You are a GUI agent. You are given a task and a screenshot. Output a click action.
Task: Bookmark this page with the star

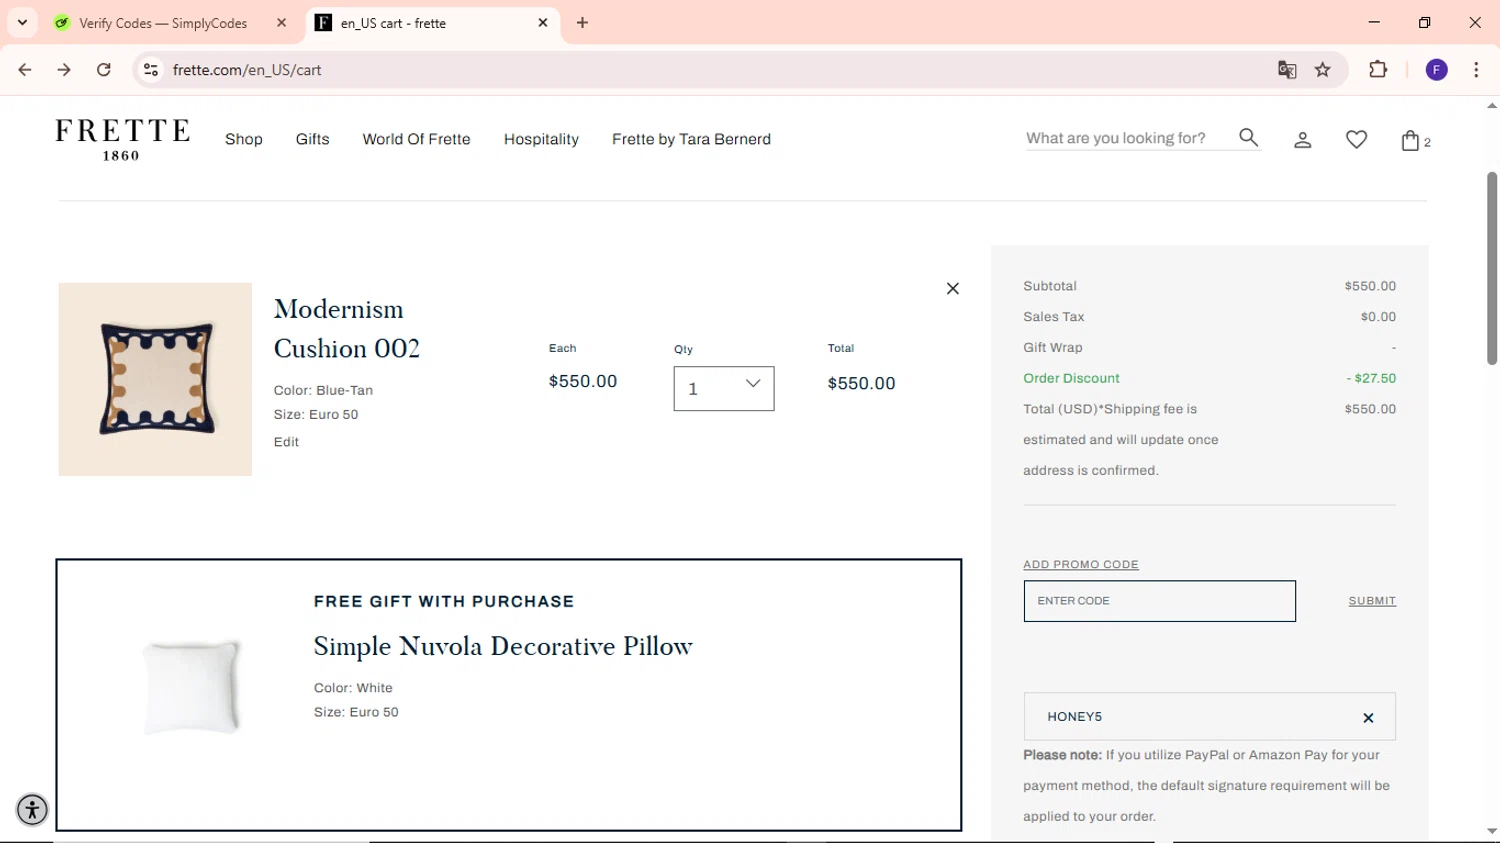[1323, 70]
